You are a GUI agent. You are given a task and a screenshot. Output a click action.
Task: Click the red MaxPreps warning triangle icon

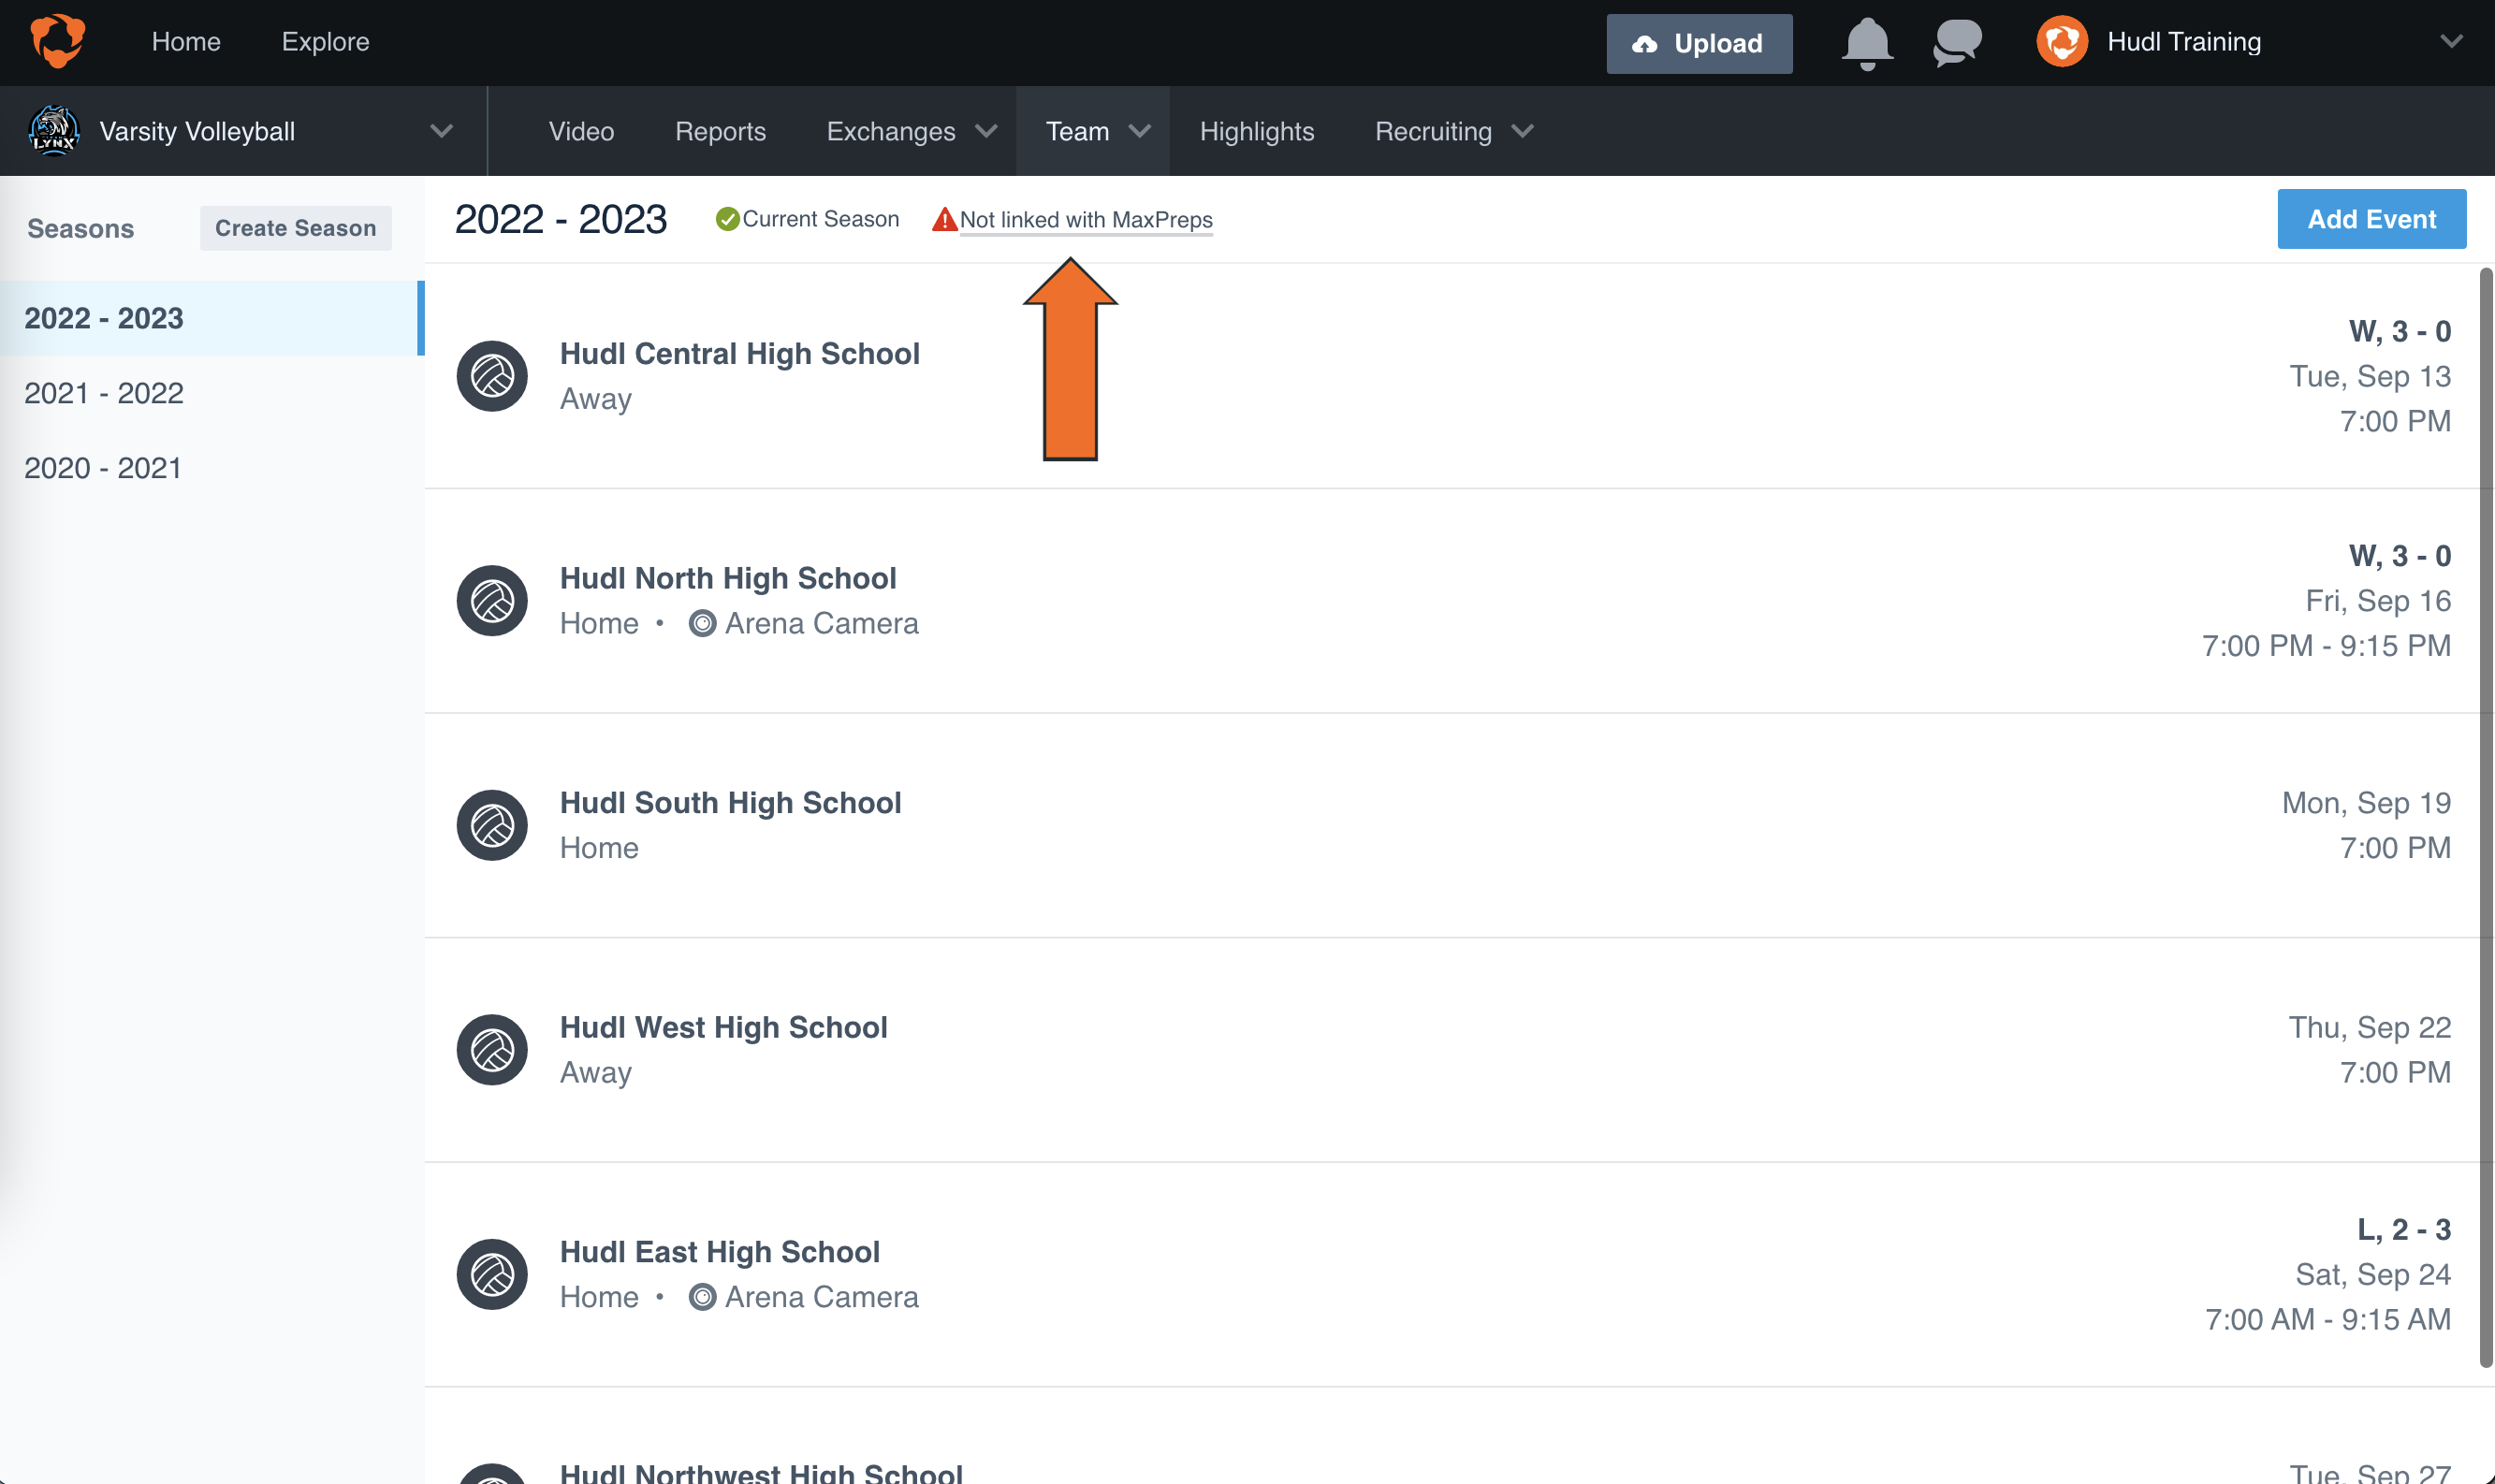pos(944,219)
